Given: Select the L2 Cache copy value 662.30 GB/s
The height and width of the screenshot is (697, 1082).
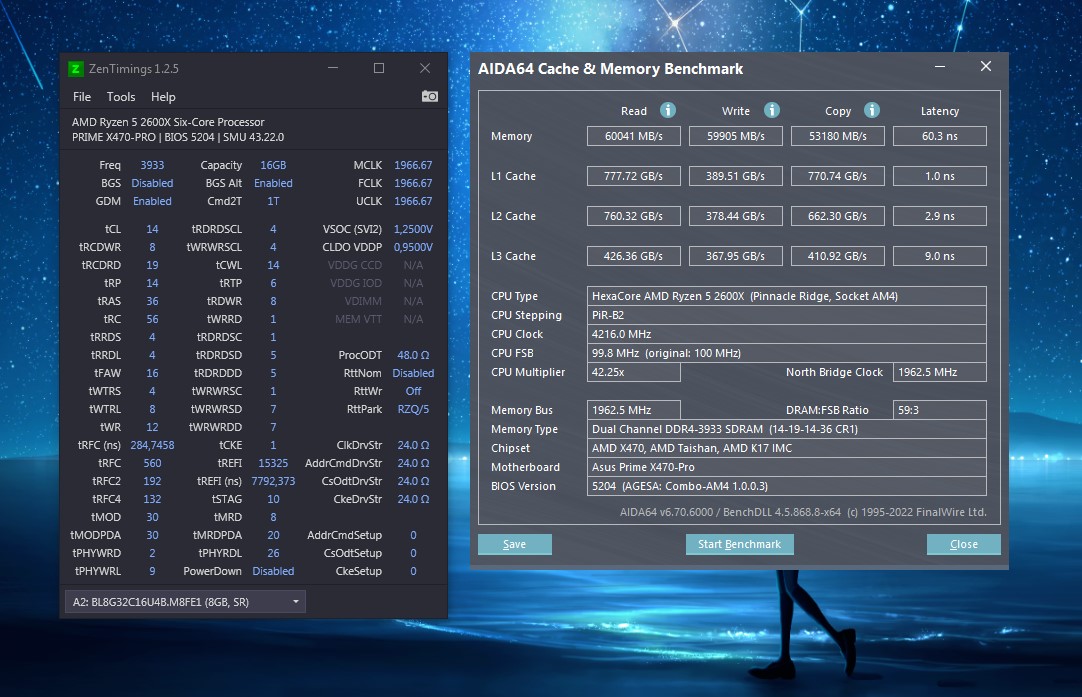Looking at the screenshot, I should (x=838, y=216).
